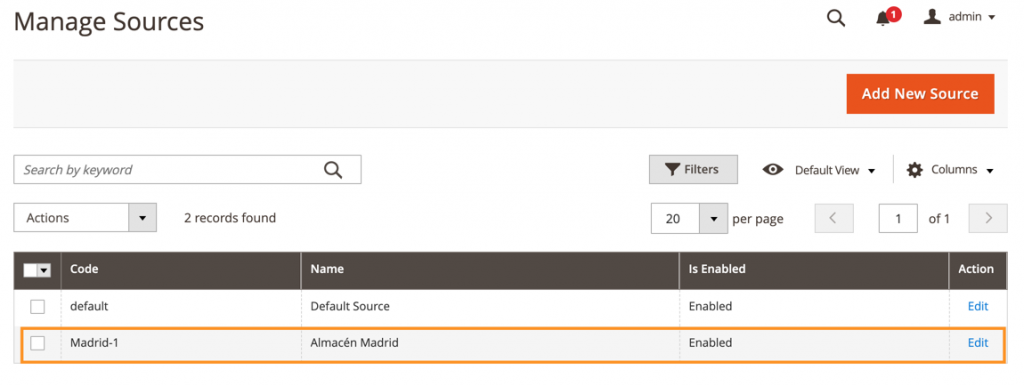Image resolution: width=1024 pixels, height=386 pixels.
Task: Check the default source row checkbox
Action: (38, 306)
